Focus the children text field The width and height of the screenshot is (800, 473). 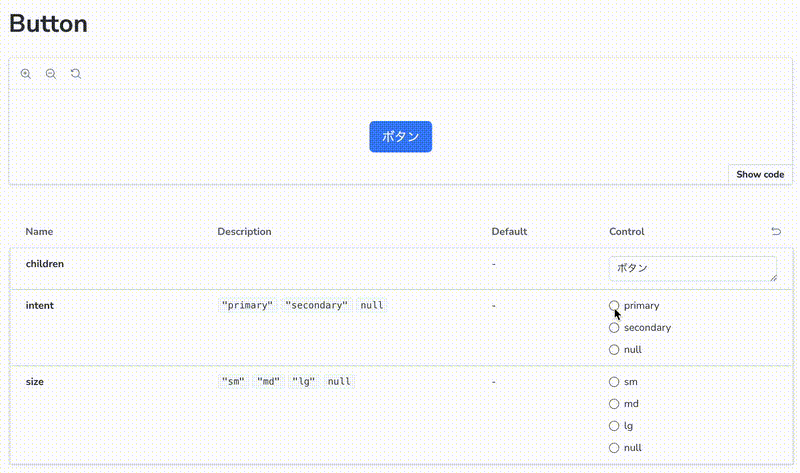[690, 268]
